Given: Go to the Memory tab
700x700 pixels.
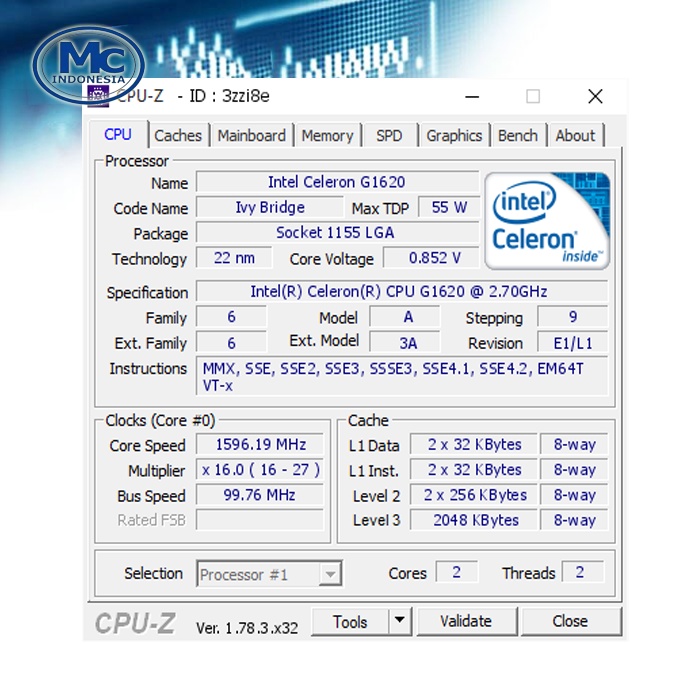Looking at the screenshot, I should click(x=327, y=135).
